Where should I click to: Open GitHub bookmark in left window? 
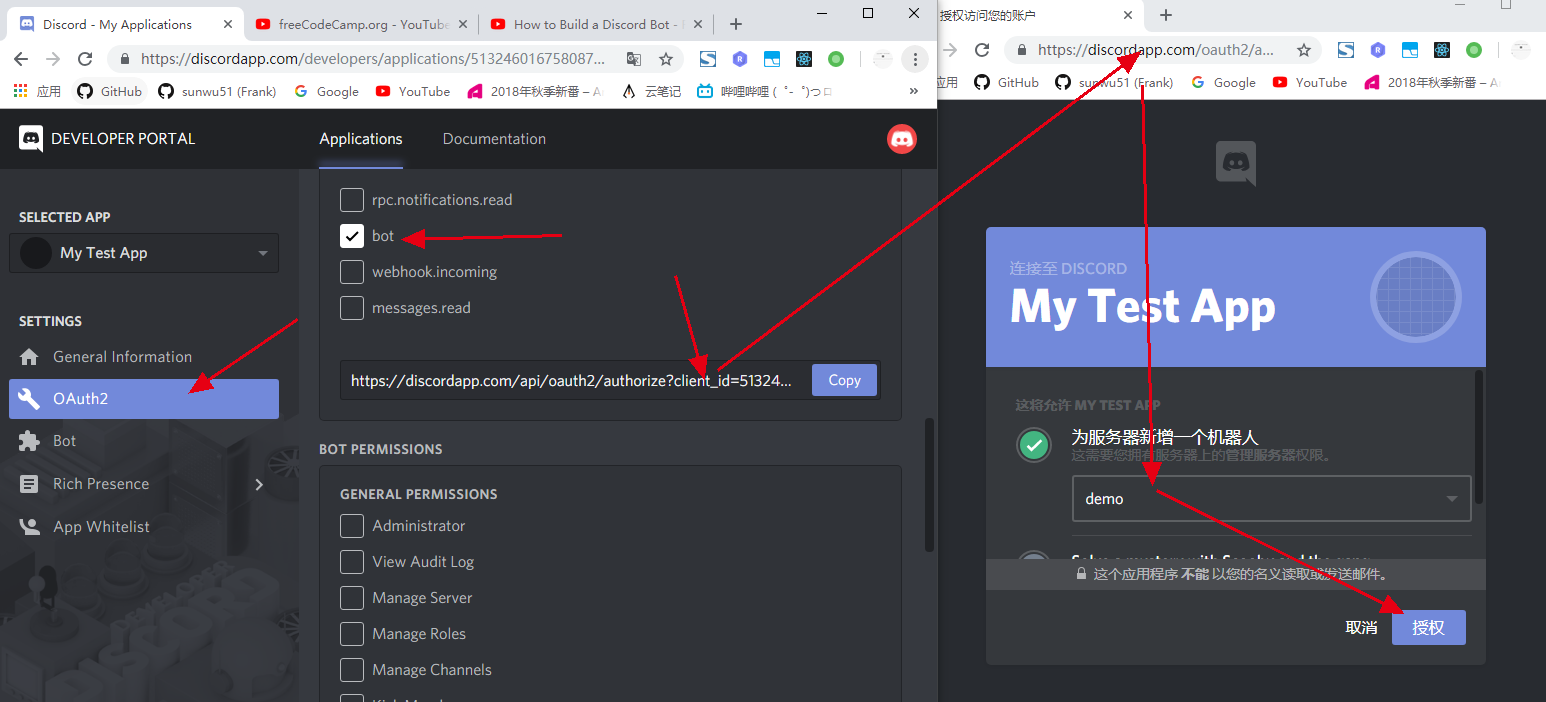pyautogui.click(x=111, y=91)
